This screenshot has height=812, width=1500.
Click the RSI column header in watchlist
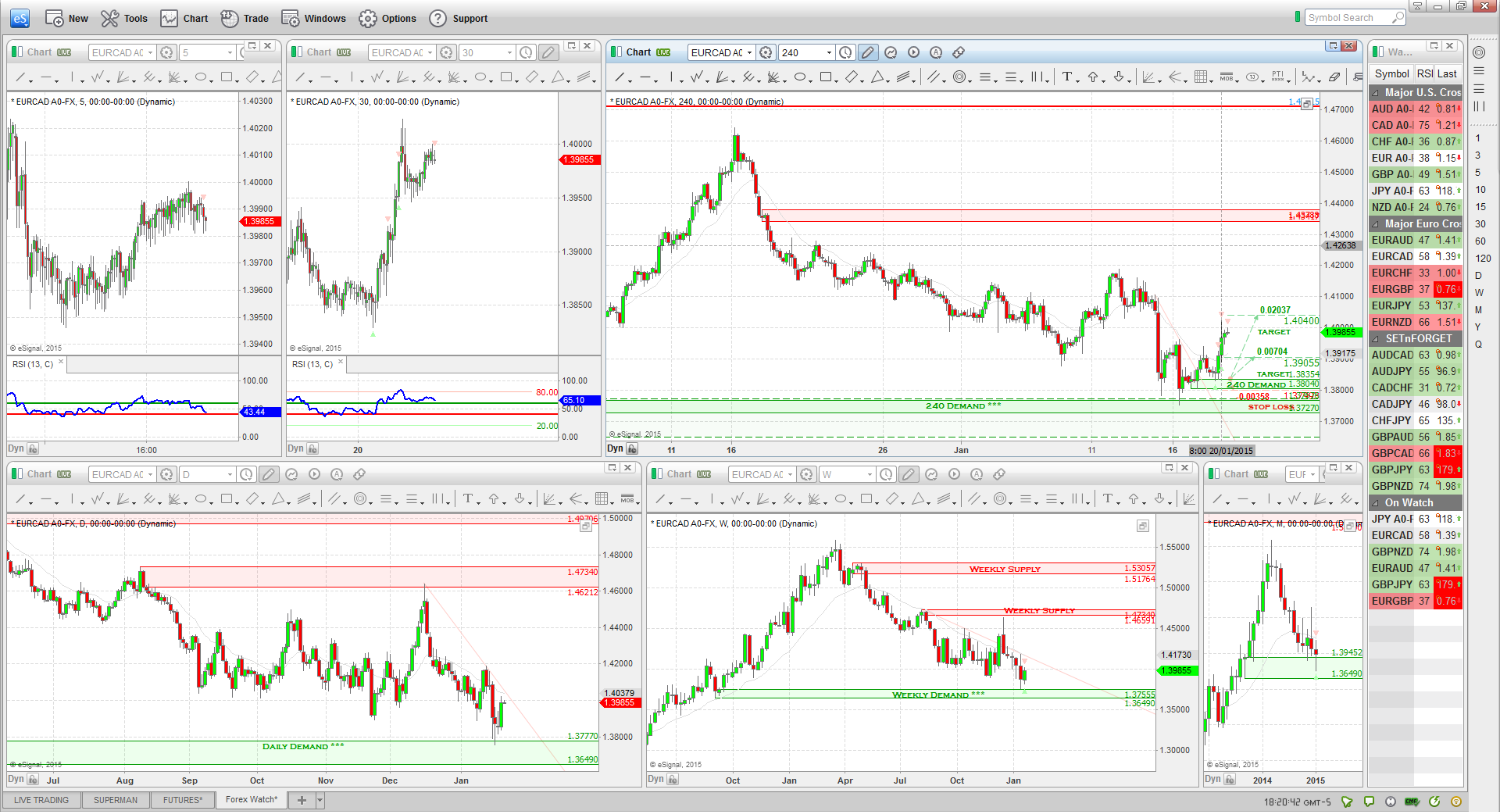[x=1424, y=73]
